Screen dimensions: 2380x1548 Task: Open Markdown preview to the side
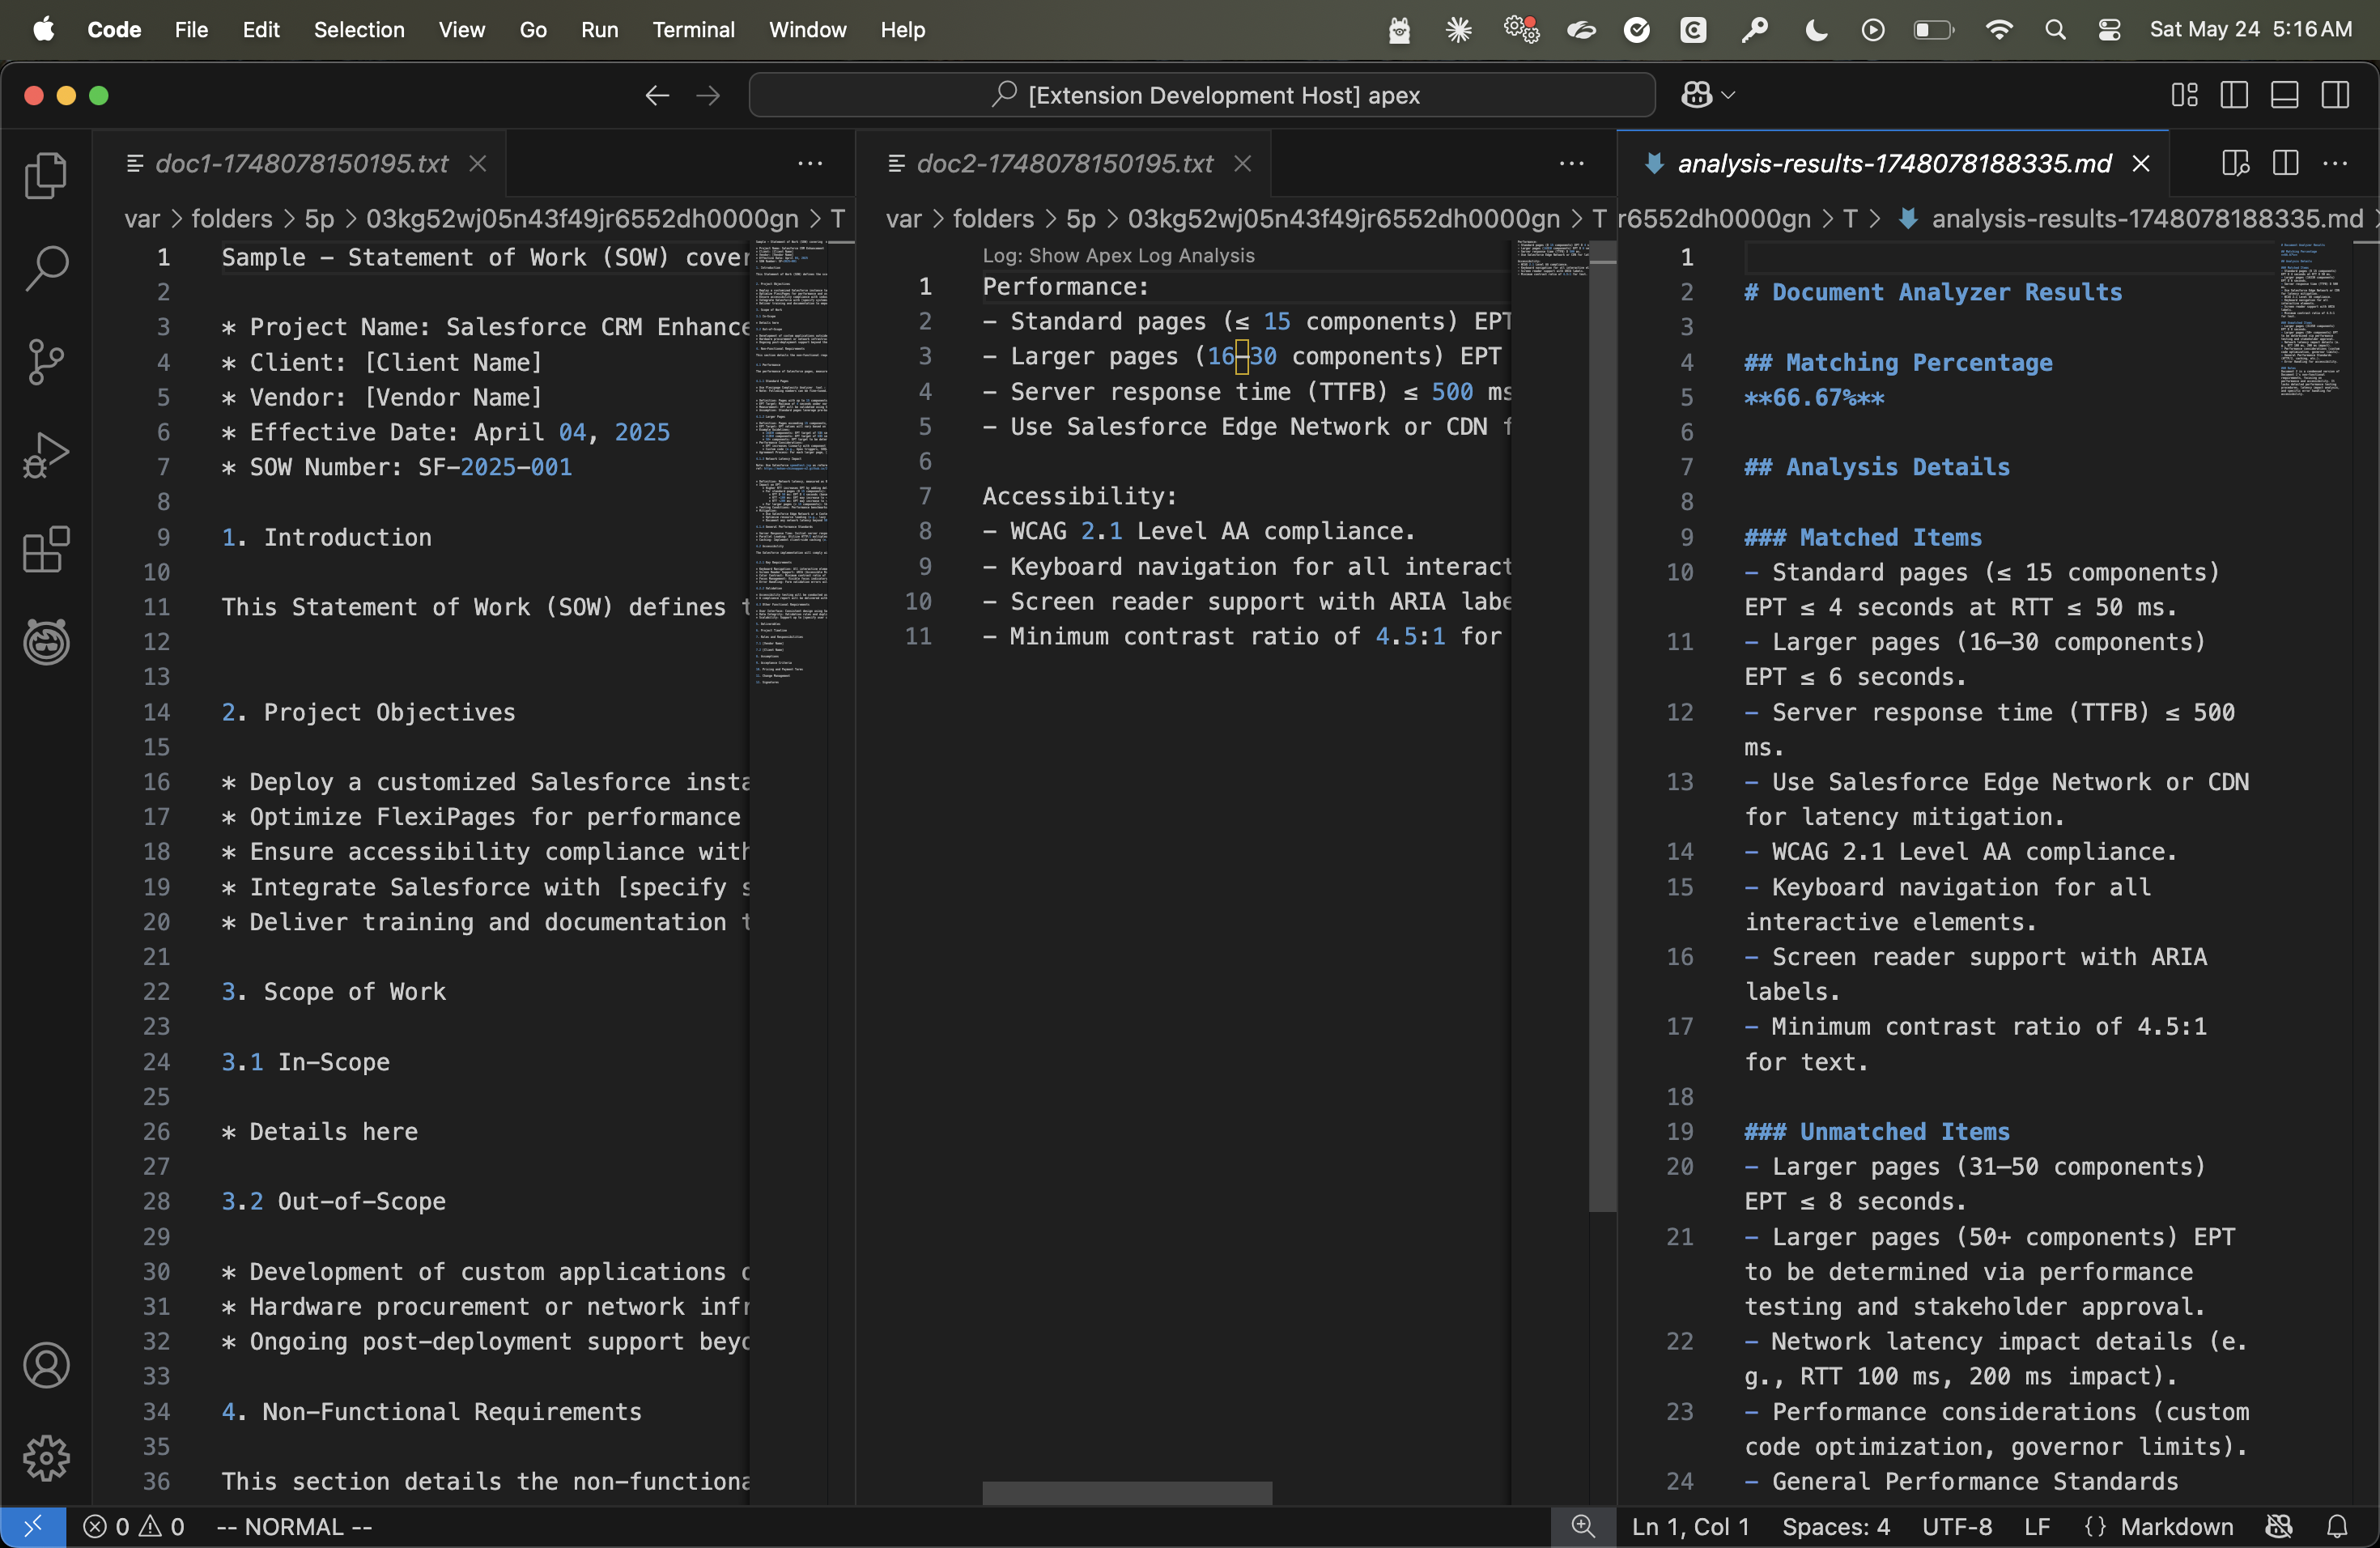(2235, 163)
